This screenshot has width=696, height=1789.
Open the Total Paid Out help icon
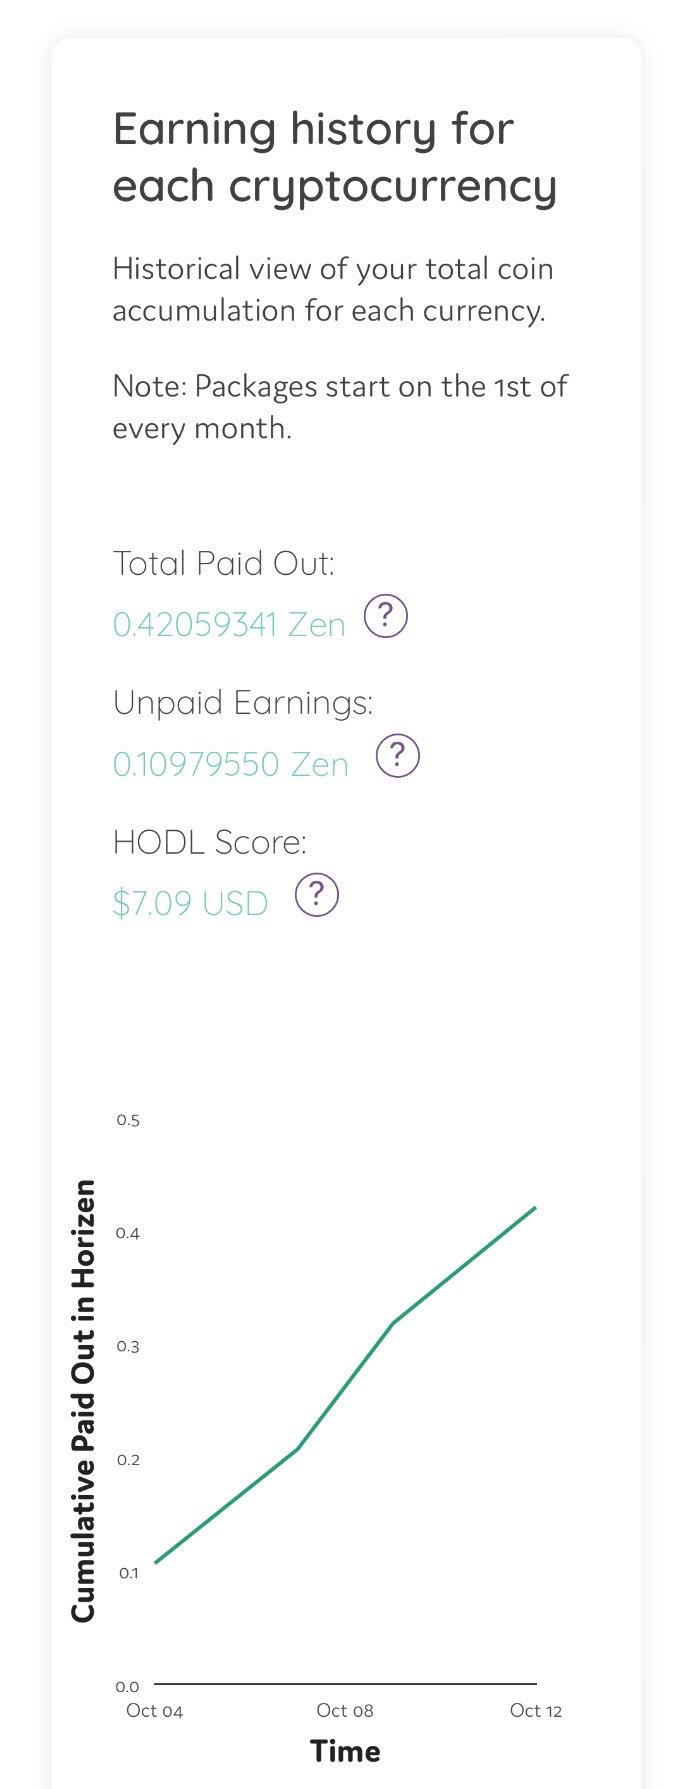[x=385, y=617]
